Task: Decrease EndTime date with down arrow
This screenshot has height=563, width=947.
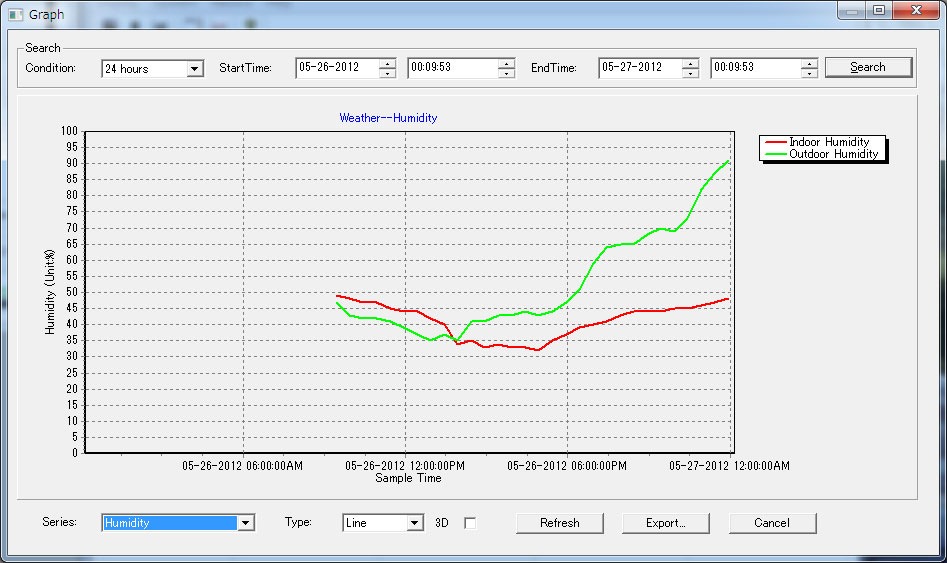Action: click(690, 73)
